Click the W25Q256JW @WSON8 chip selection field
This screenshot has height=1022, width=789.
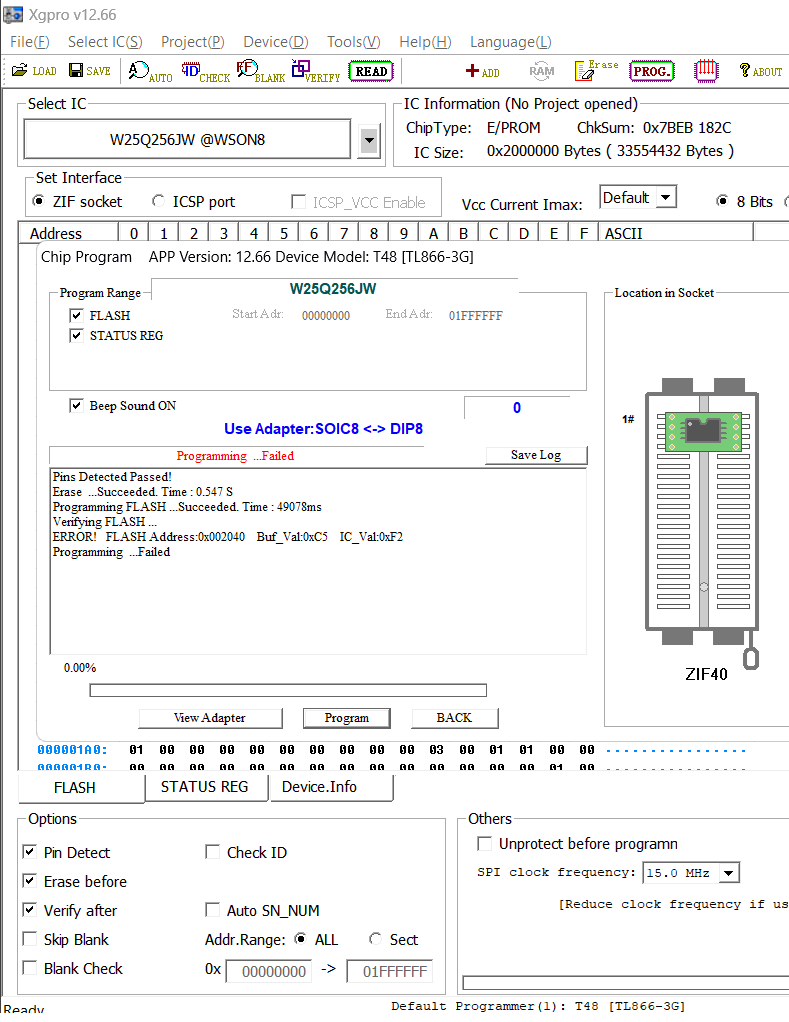point(188,139)
